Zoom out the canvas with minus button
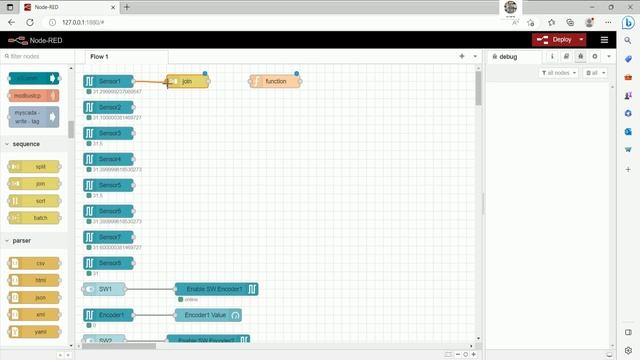 pos(458,354)
